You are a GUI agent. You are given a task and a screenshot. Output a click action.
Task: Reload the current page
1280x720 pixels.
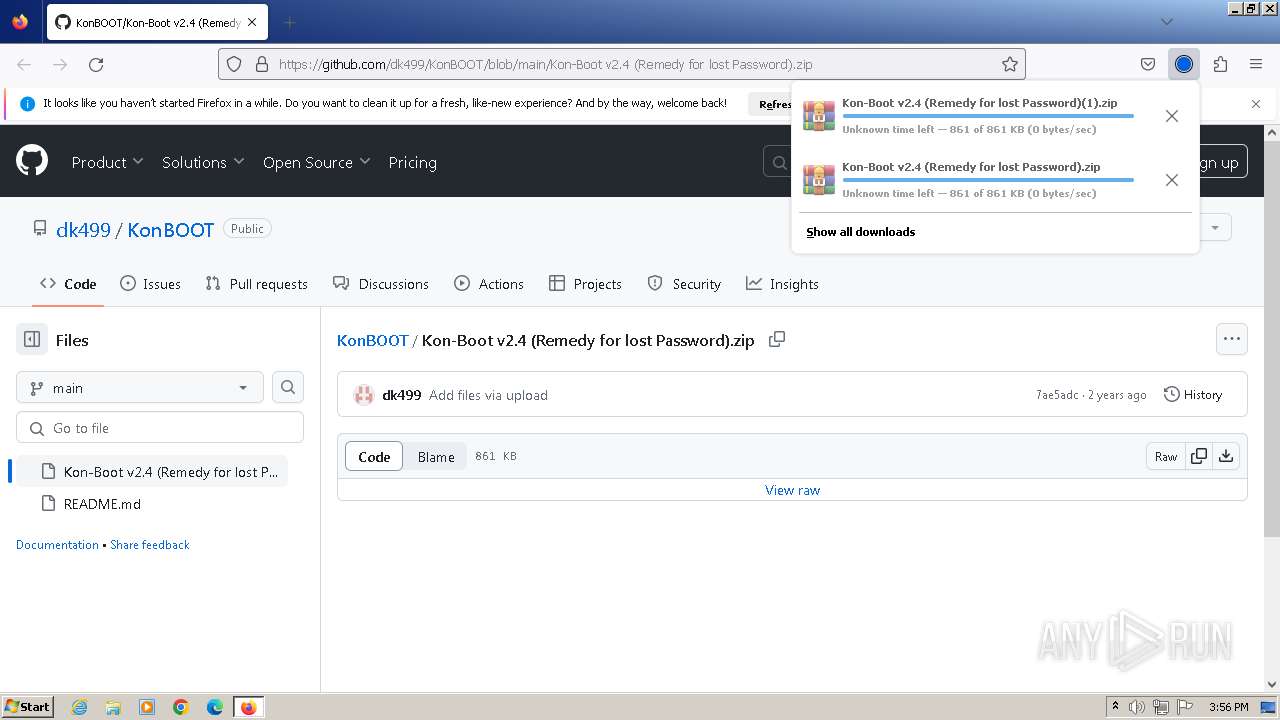pos(96,64)
